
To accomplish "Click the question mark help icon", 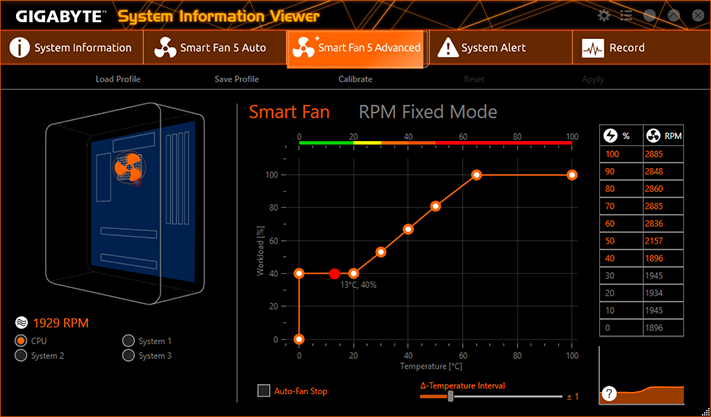I will [x=609, y=394].
